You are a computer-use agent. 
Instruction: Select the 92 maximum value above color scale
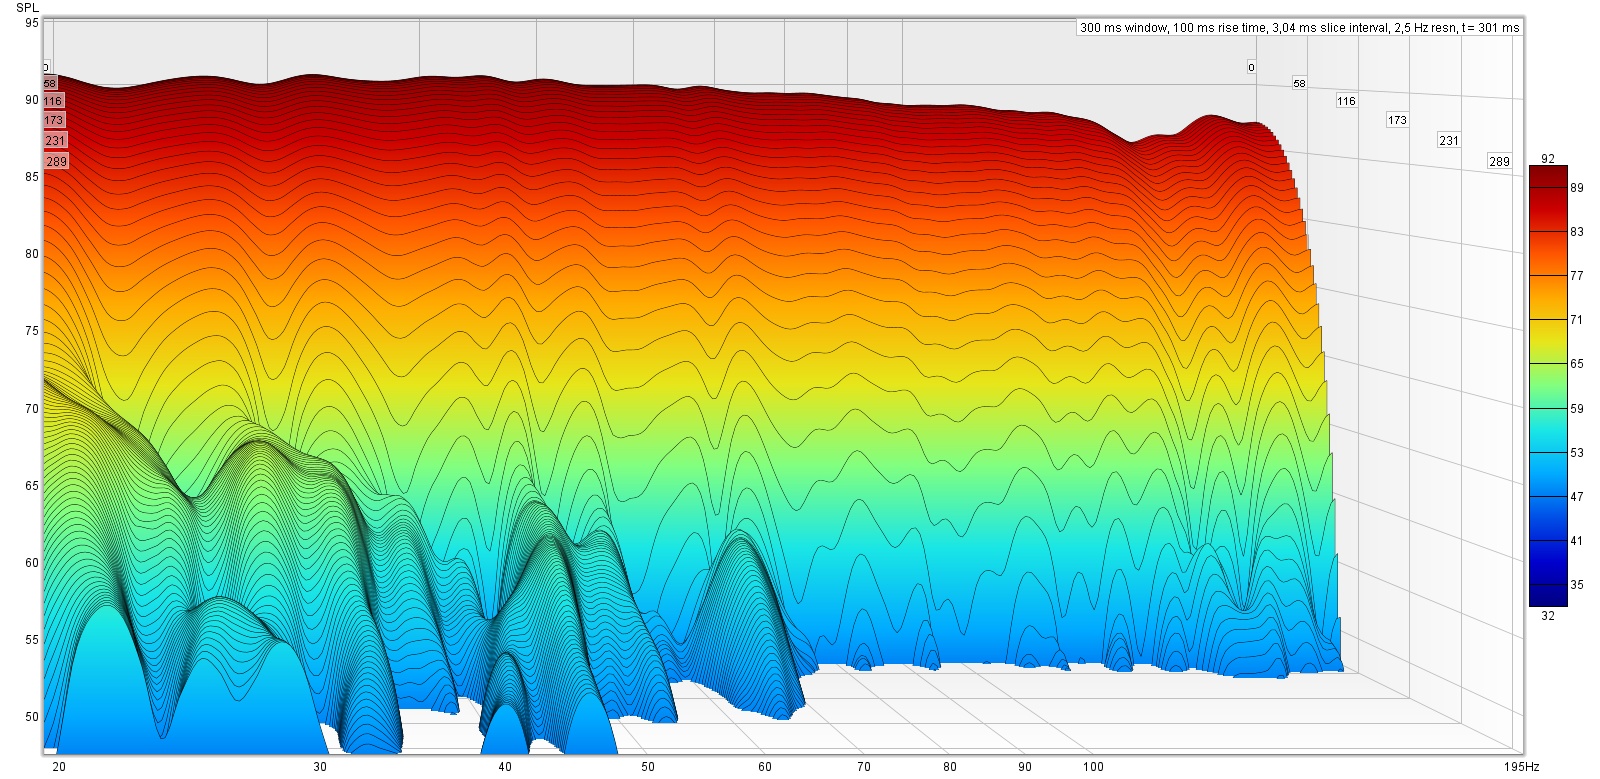(x=1548, y=158)
